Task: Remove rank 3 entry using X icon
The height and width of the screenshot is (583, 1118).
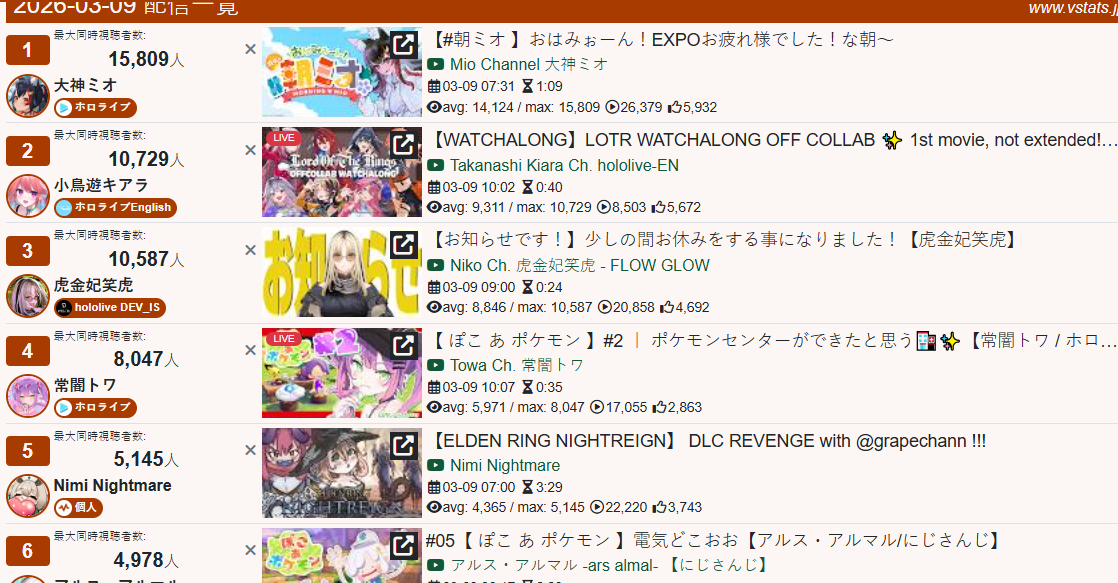Action: pos(250,250)
